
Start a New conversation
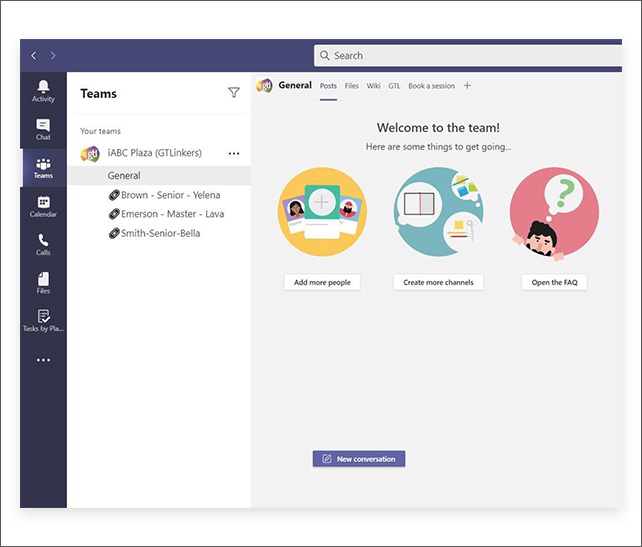point(359,459)
